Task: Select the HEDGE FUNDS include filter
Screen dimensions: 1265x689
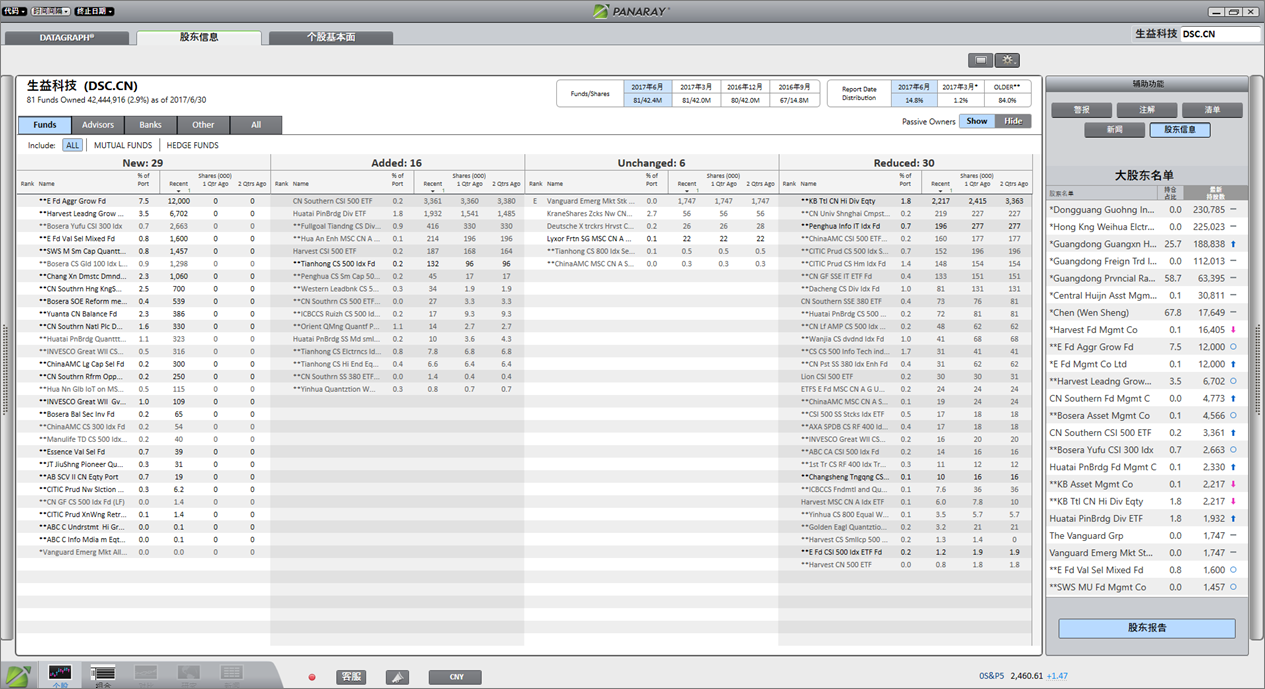Action: pos(192,145)
